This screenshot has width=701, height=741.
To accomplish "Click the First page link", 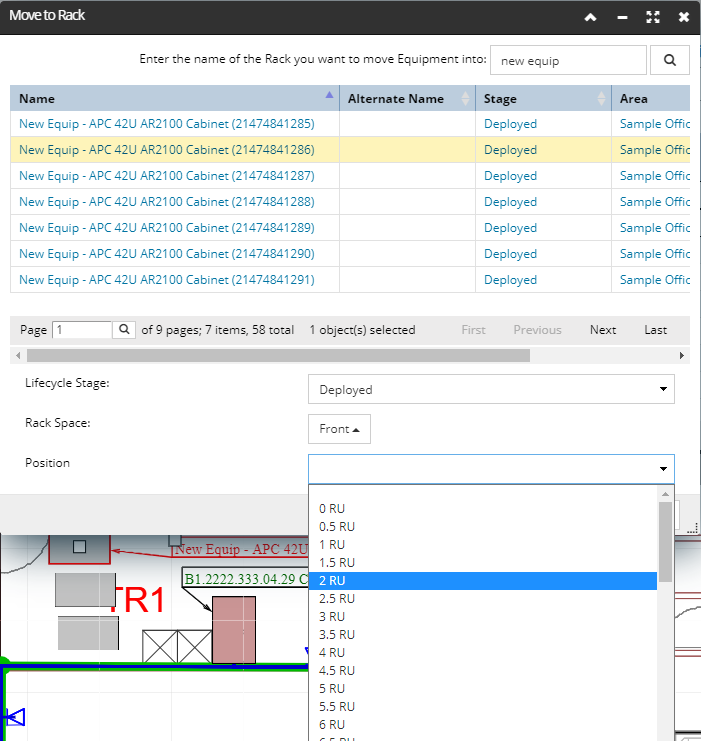I will [x=473, y=329].
